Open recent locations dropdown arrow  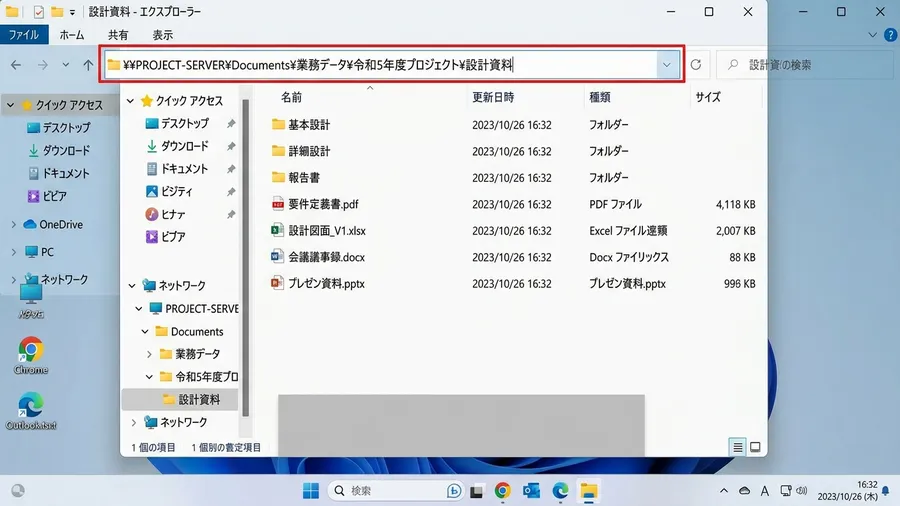pyautogui.click(x=66, y=65)
